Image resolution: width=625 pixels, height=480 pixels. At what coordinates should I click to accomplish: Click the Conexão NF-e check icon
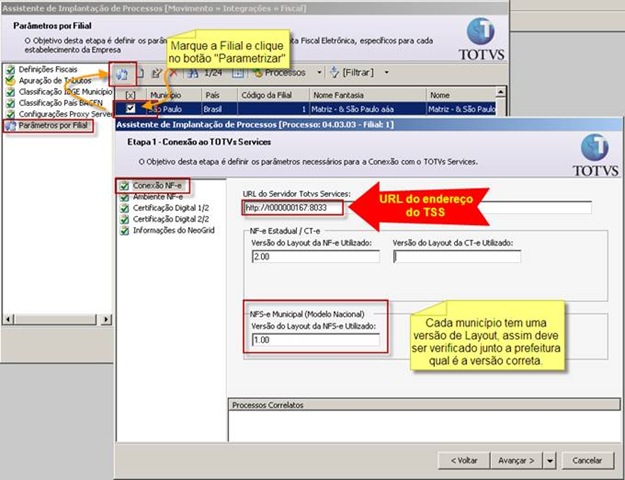pyautogui.click(x=125, y=186)
